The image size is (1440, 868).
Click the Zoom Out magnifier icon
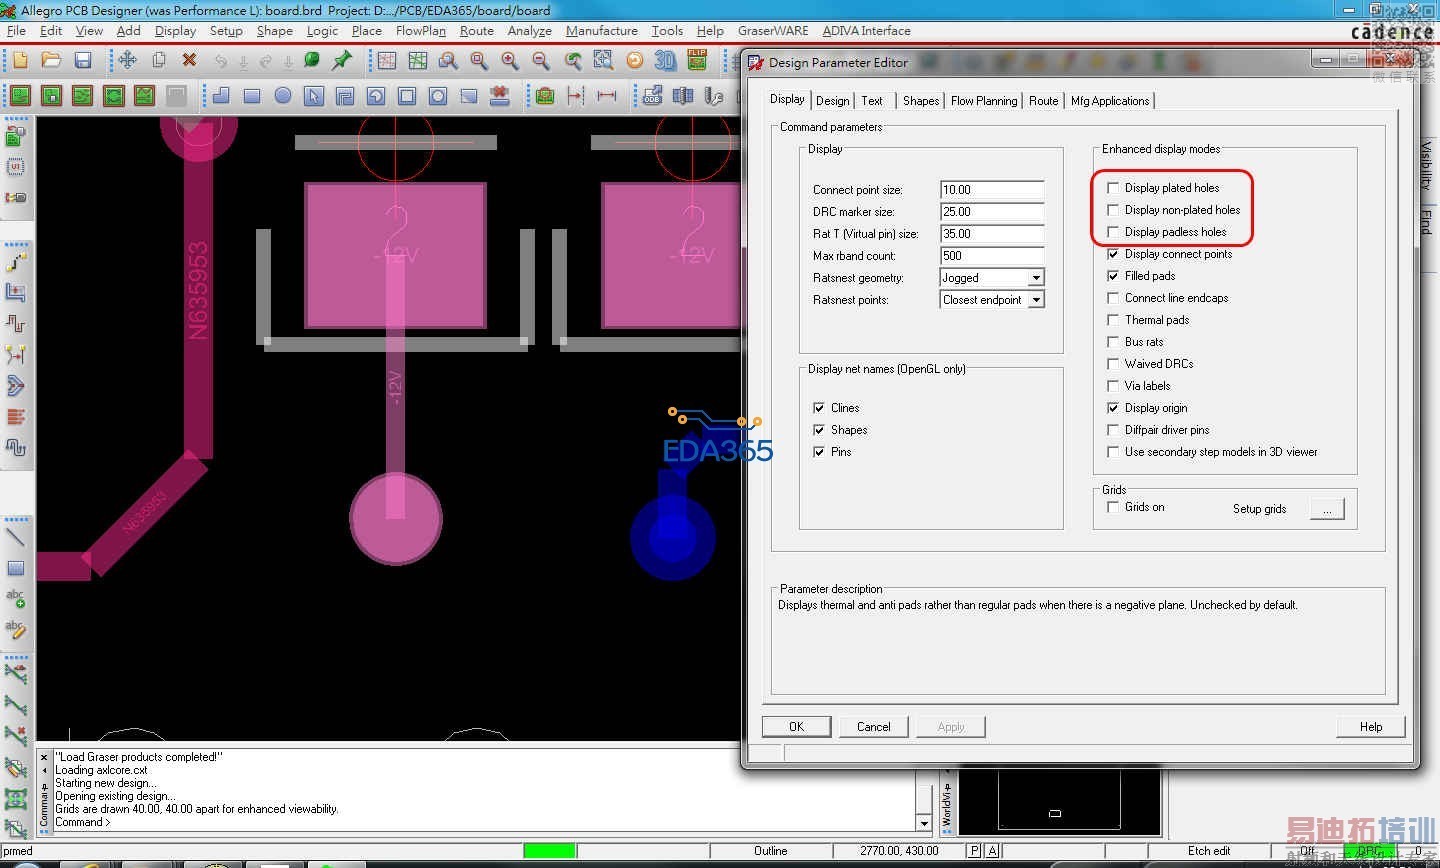[541, 61]
